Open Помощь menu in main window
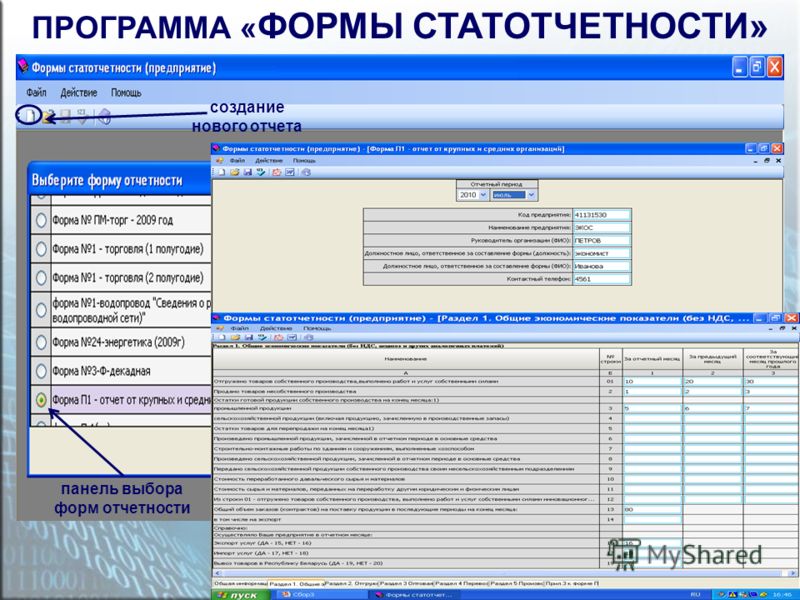The height and width of the screenshot is (600, 800). (126, 93)
